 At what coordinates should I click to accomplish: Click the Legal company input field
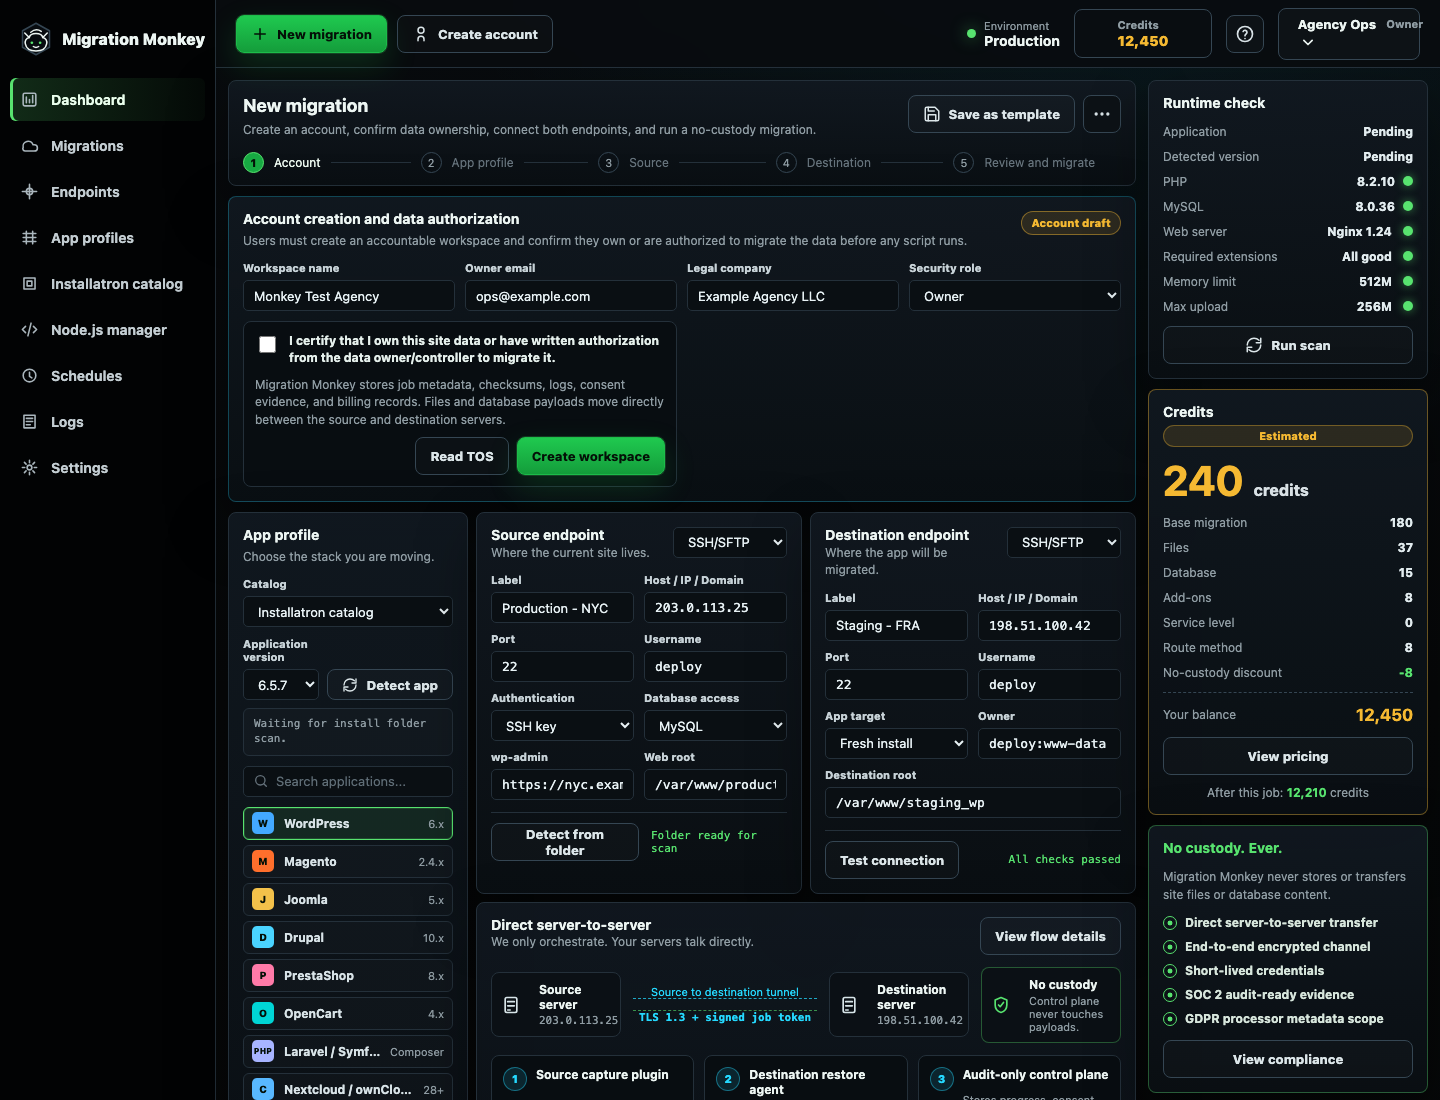[793, 296]
